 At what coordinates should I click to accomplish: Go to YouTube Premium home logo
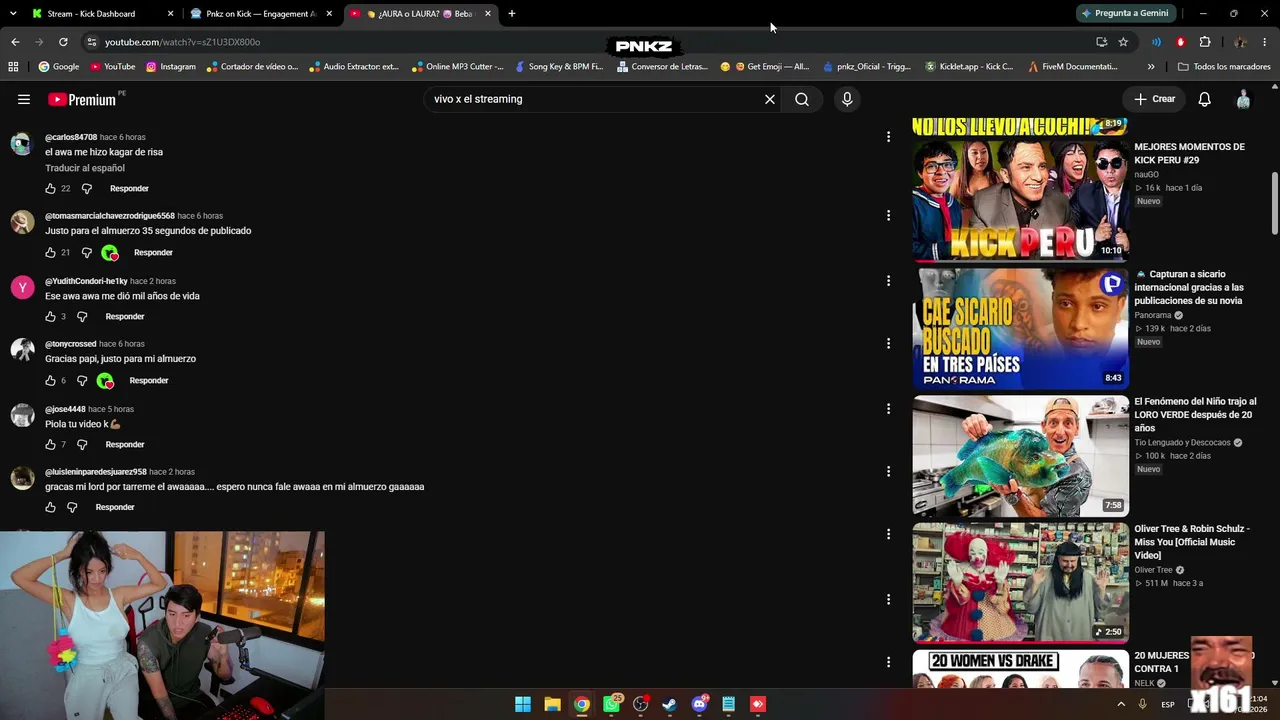[82, 99]
